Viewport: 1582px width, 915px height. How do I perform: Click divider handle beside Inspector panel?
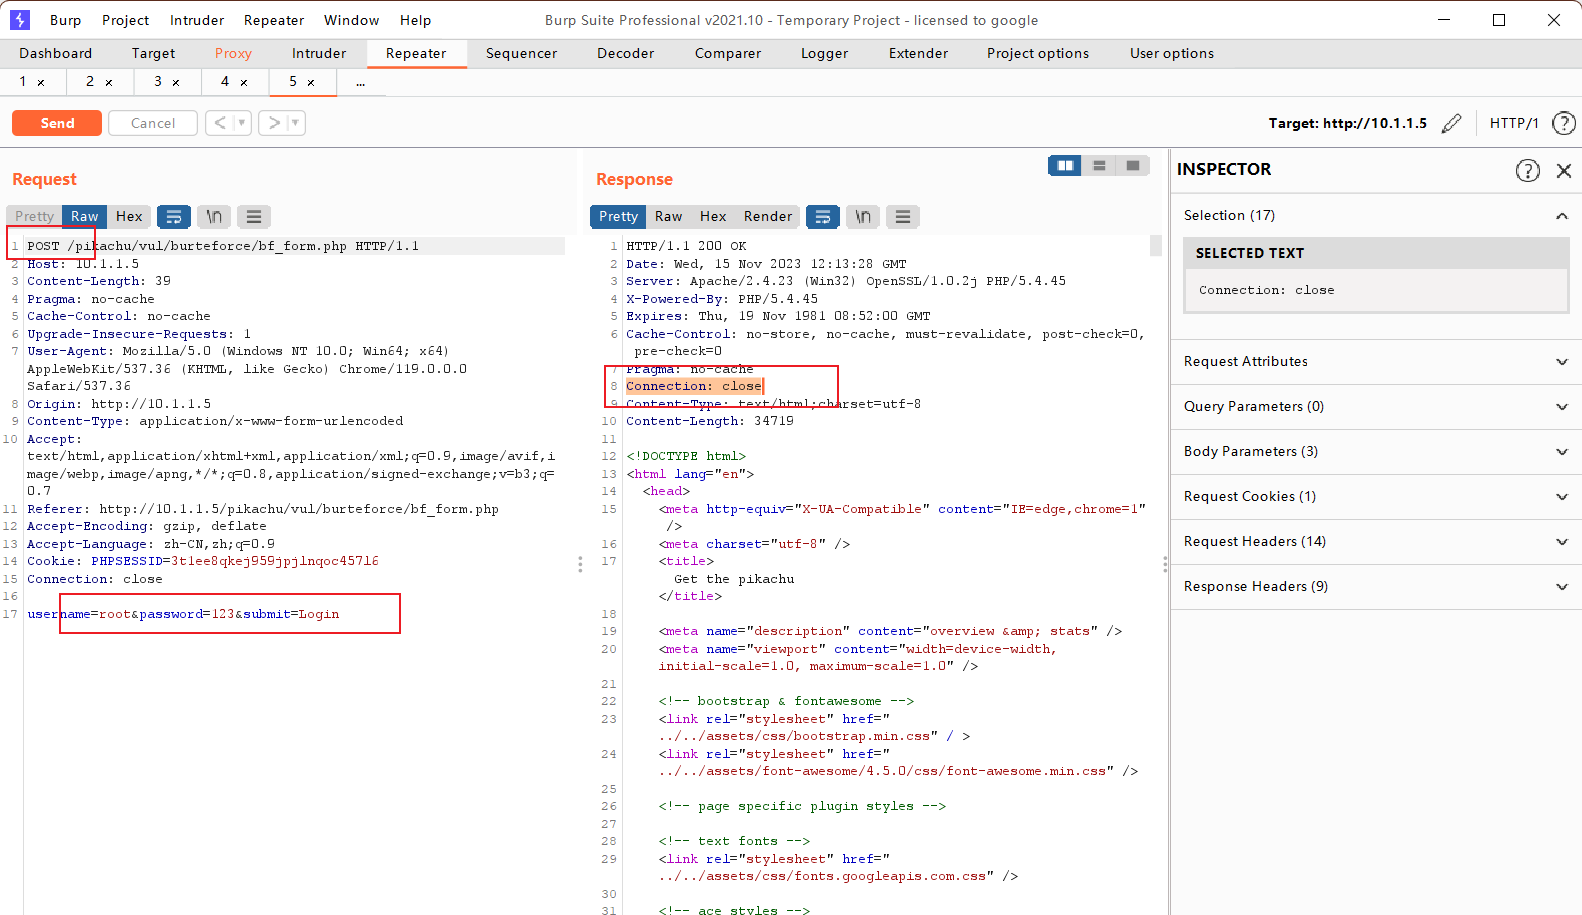(1165, 564)
